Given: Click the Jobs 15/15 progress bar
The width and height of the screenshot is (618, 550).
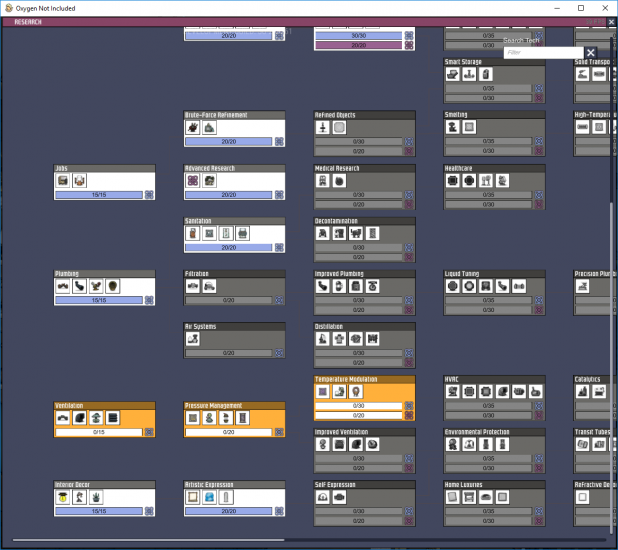Looking at the screenshot, I should [x=99, y=195].
